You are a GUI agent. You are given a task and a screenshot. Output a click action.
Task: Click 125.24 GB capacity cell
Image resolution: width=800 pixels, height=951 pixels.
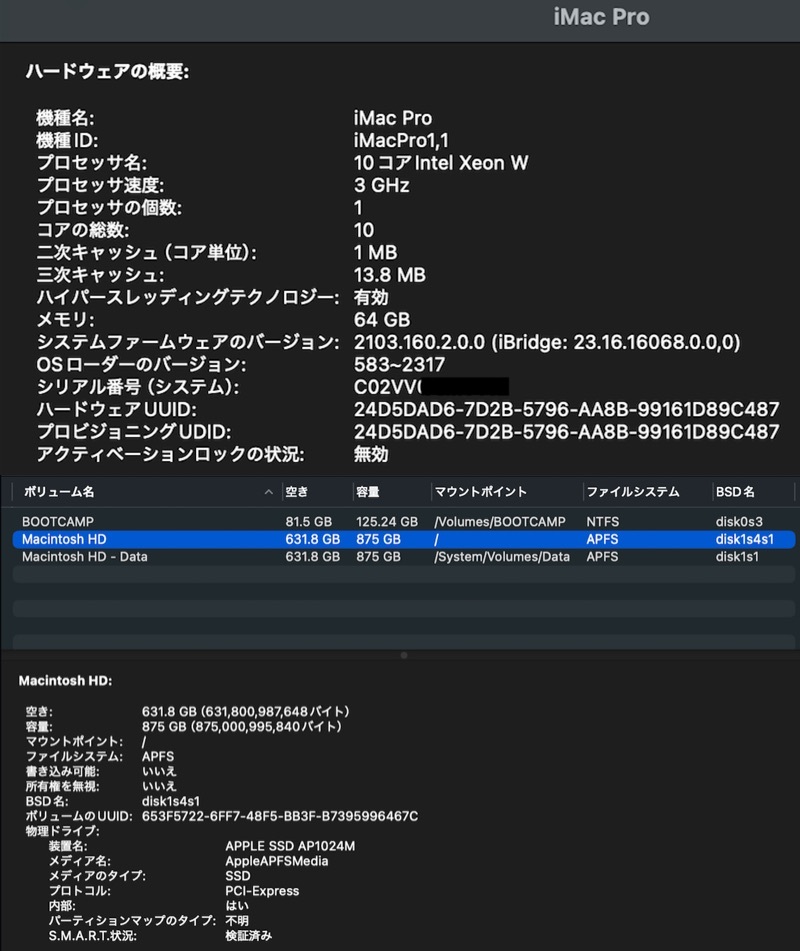pos(386,522)
